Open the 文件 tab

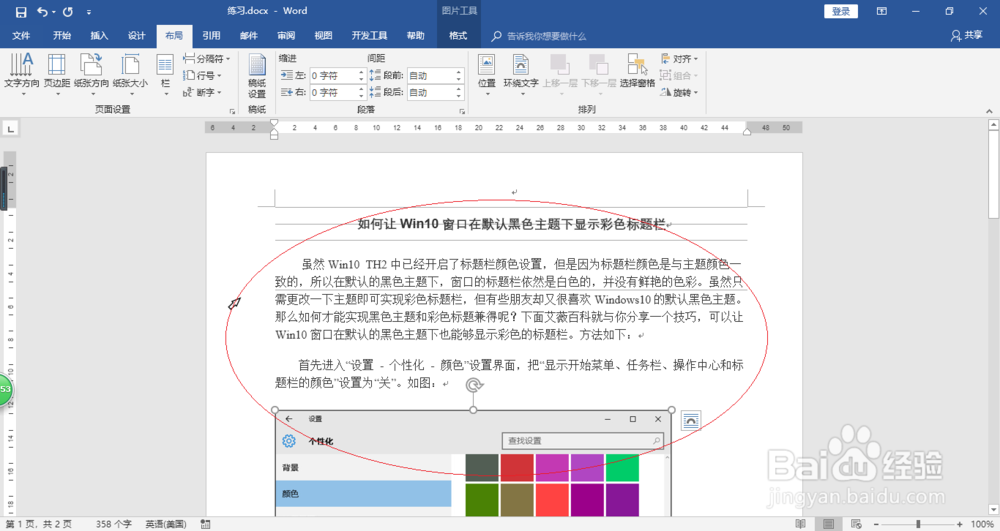click(21, 36)
